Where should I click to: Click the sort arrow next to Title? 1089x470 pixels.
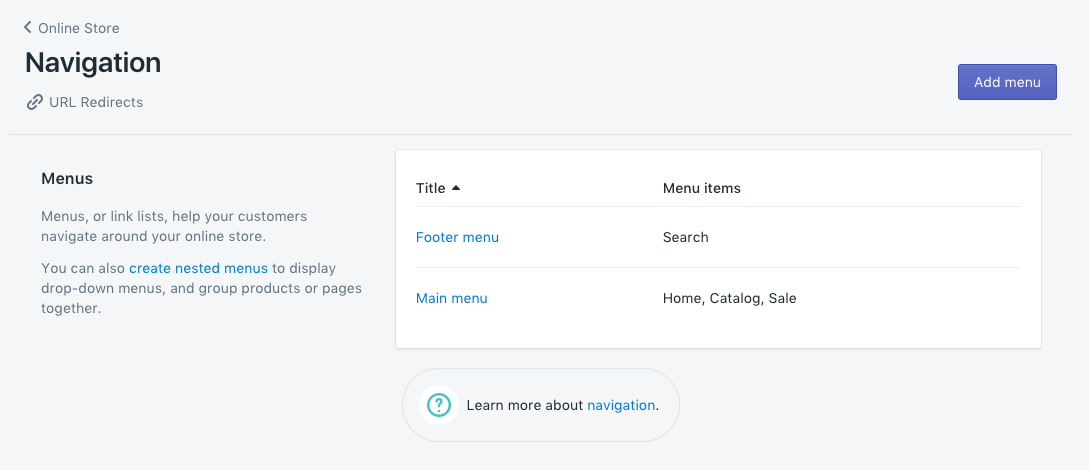point(456,188)
